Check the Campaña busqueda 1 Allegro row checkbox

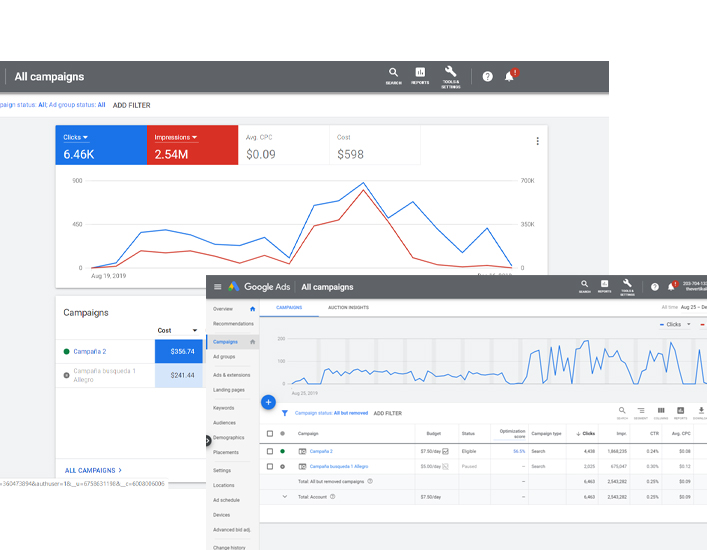point(270,467)
